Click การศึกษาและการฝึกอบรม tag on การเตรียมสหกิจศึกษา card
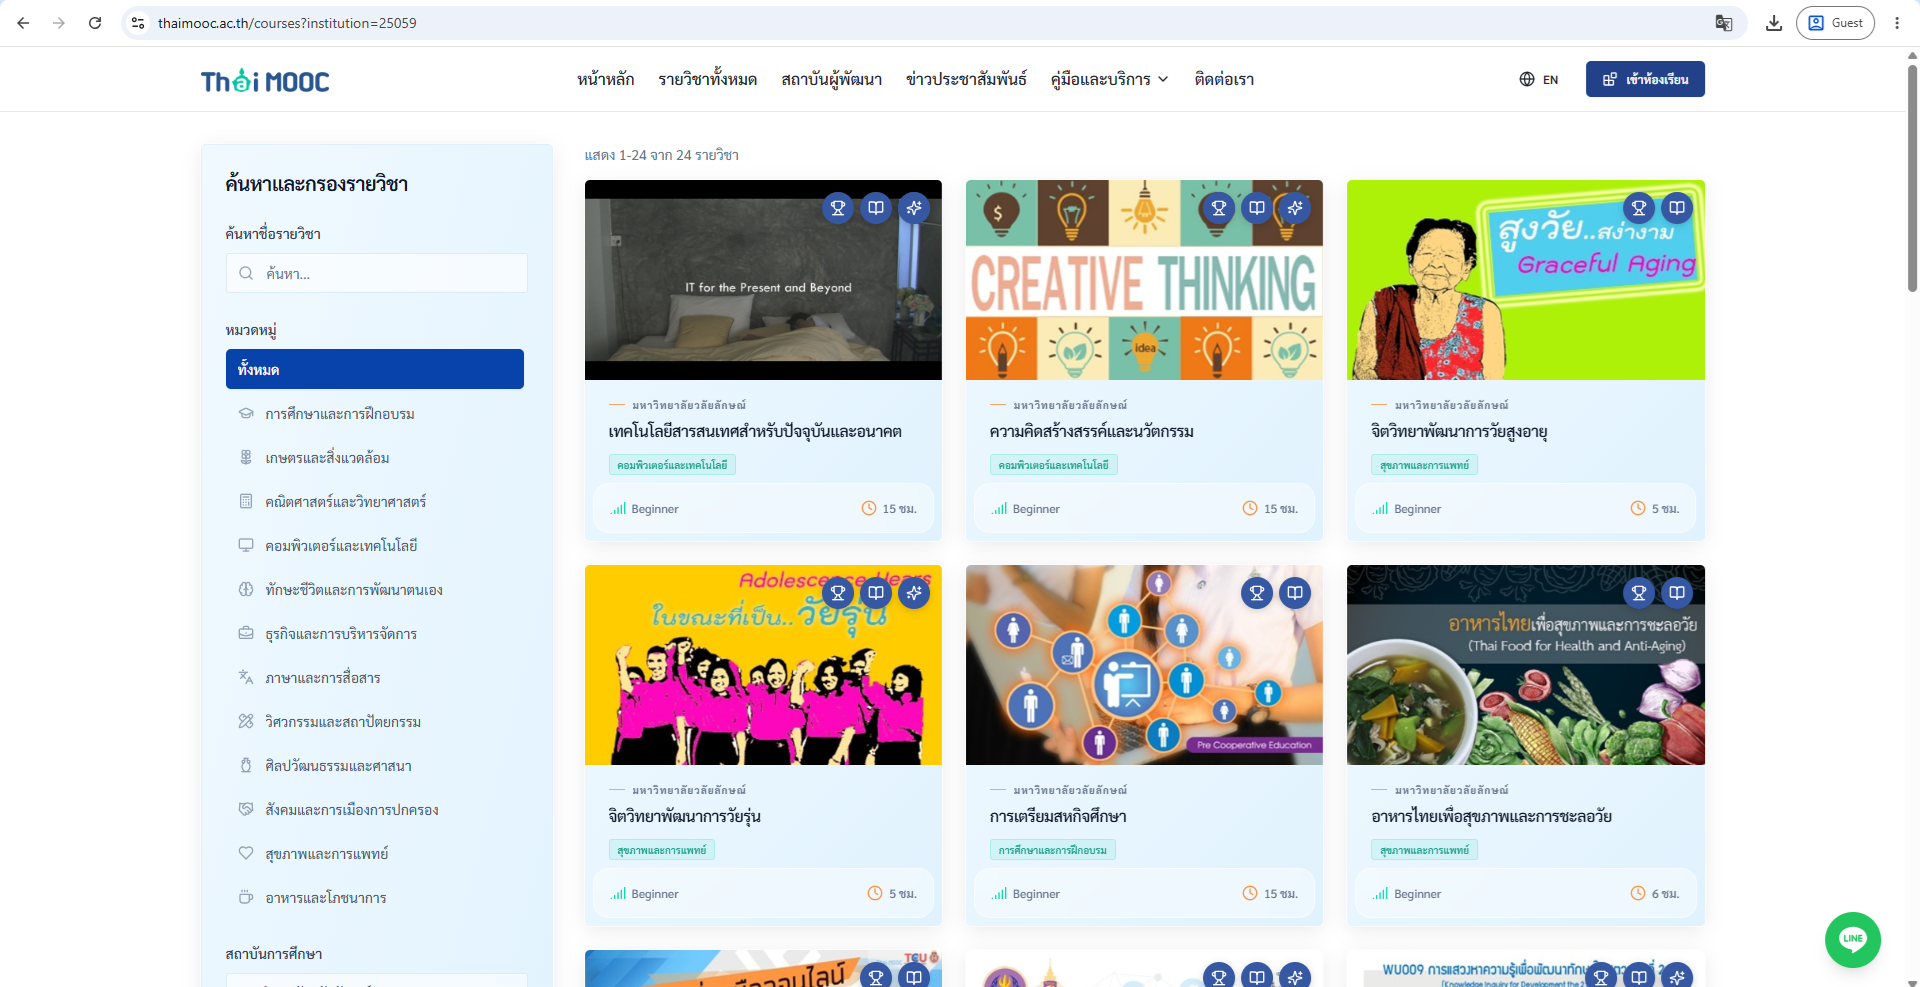Image resolution: width=1920 pixels, height=987 pixels. click(x=1053, y=850)
